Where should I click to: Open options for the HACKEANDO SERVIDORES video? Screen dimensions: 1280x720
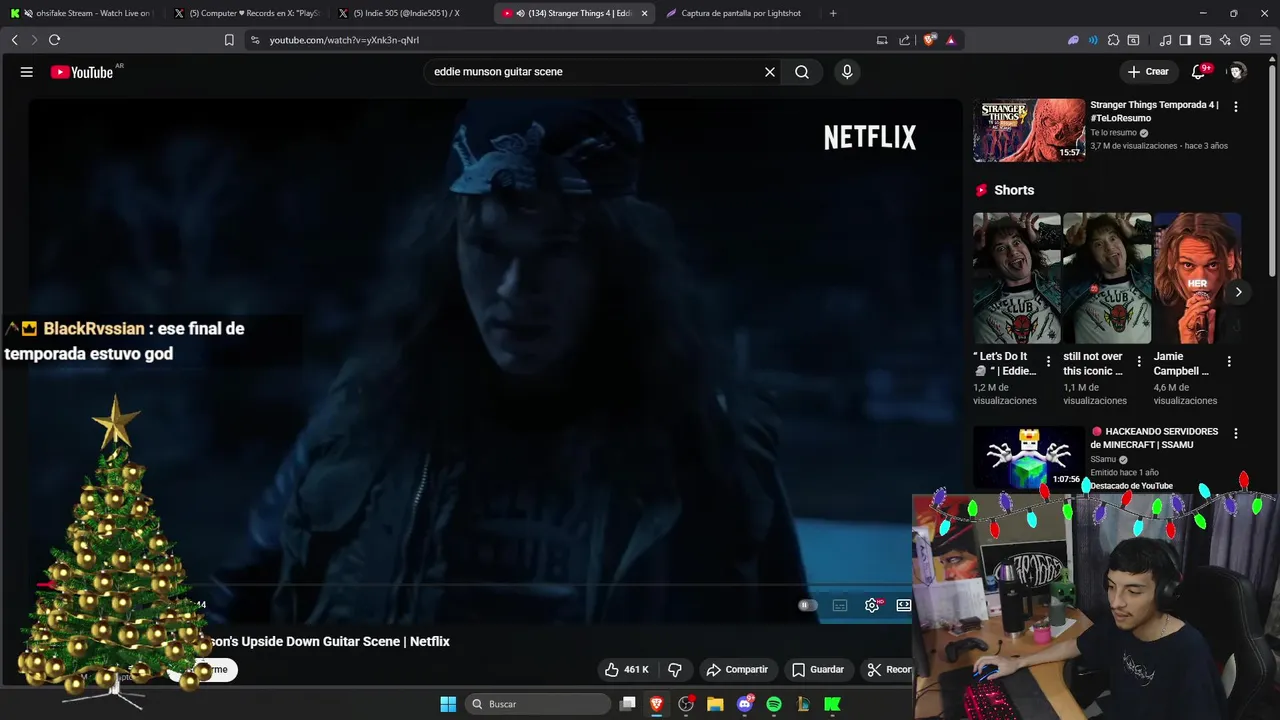[1236, 433]
